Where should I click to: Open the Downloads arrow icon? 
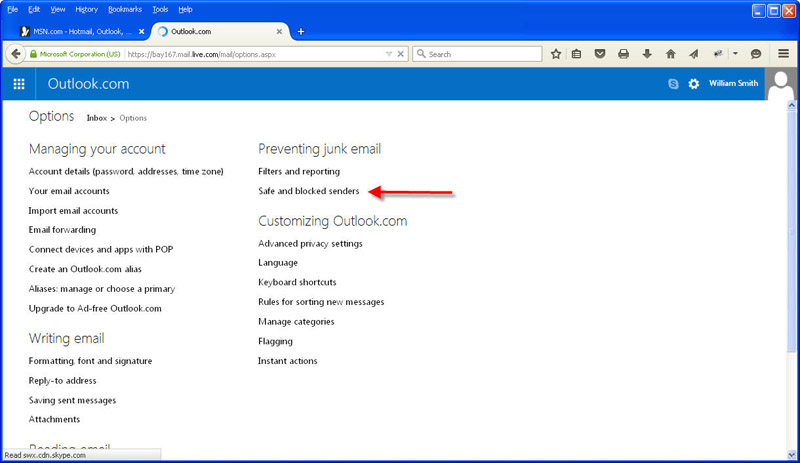[x=647, y=54]
